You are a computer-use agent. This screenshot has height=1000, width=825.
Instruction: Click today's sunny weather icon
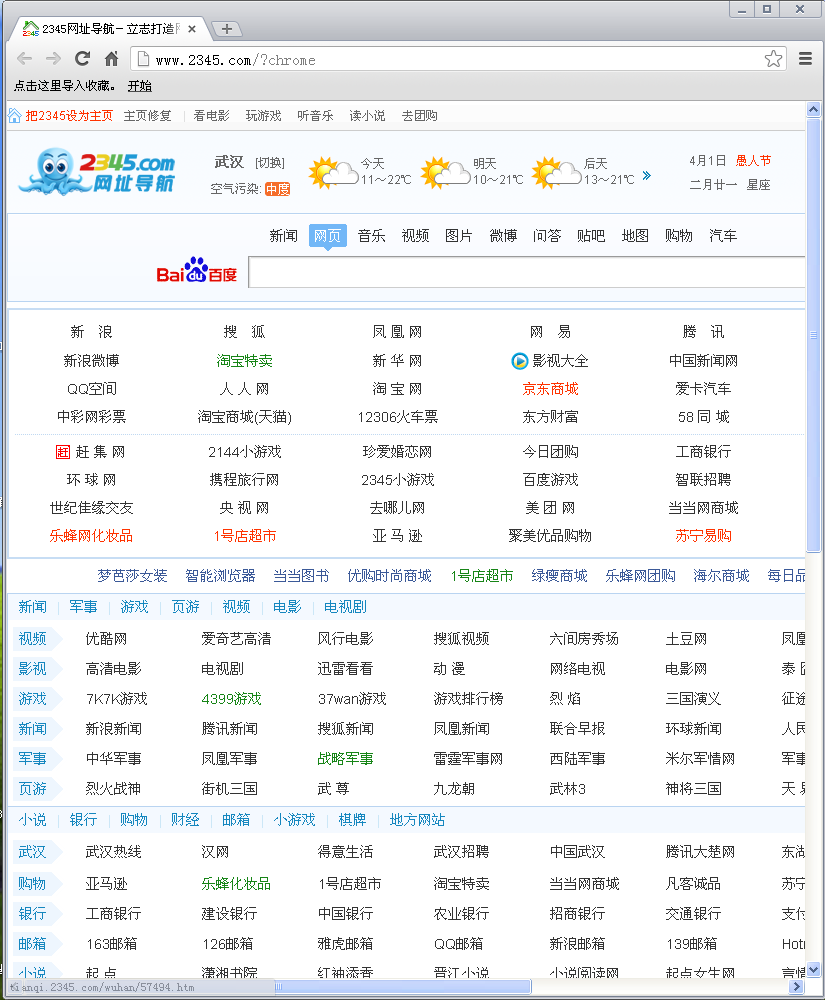pos(333,172)
